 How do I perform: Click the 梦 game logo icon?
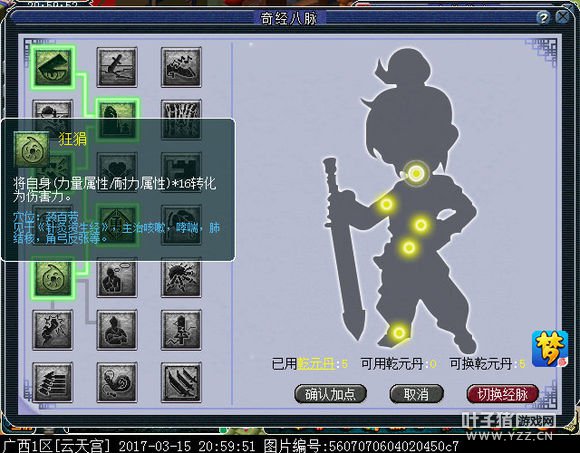coord(550,349)
